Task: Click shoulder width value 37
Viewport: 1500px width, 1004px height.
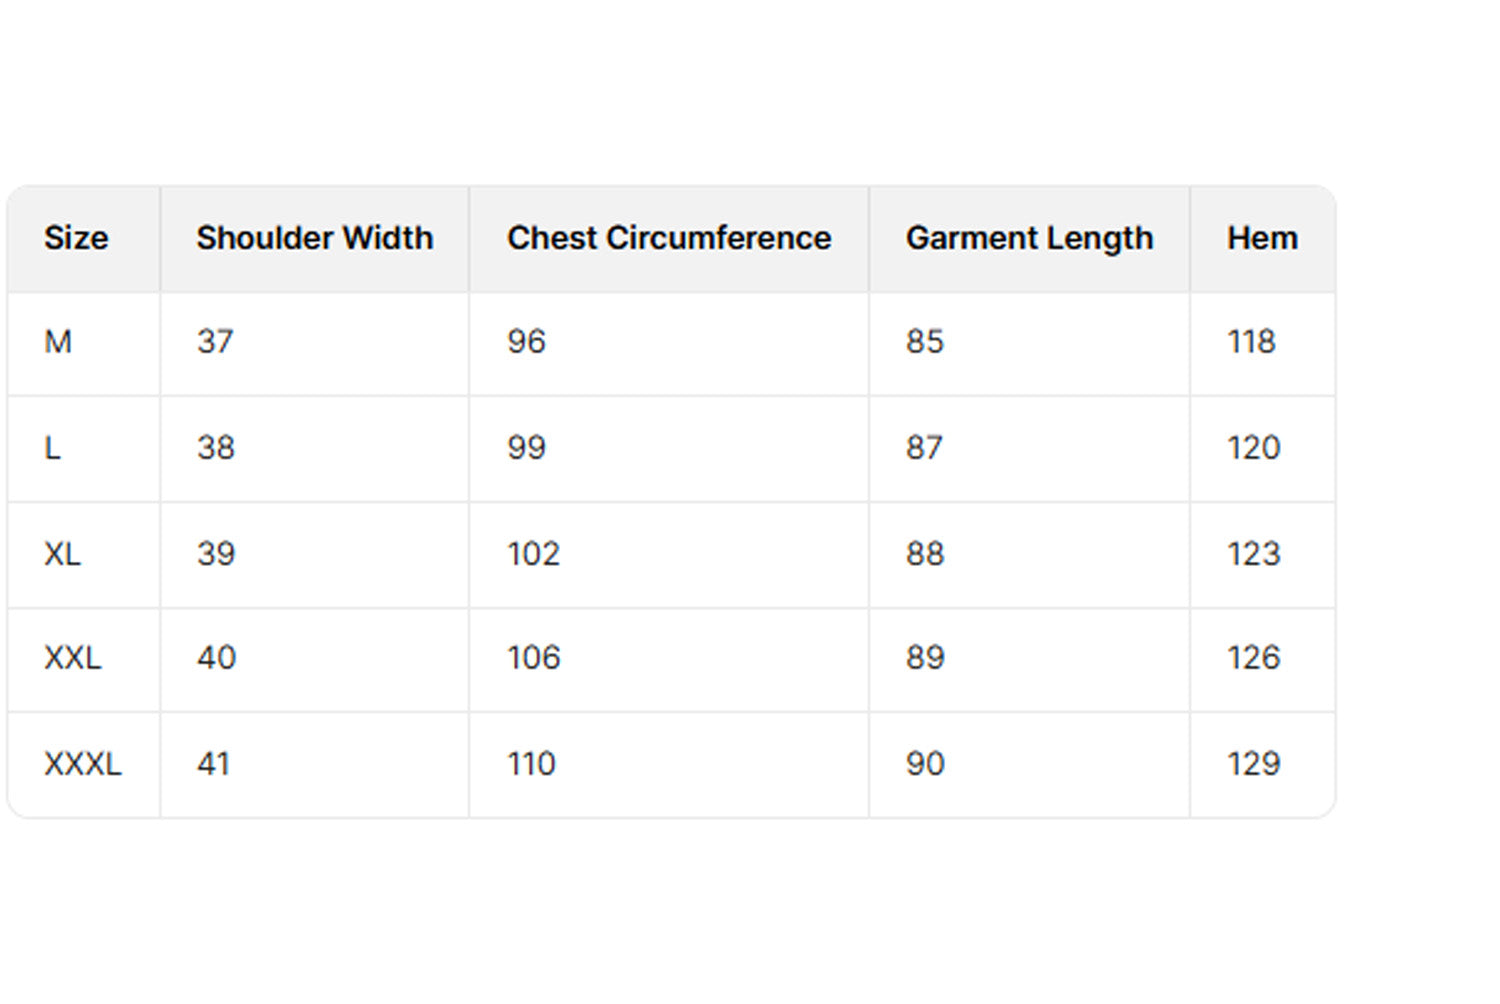Action: click(x=215, y=342)
